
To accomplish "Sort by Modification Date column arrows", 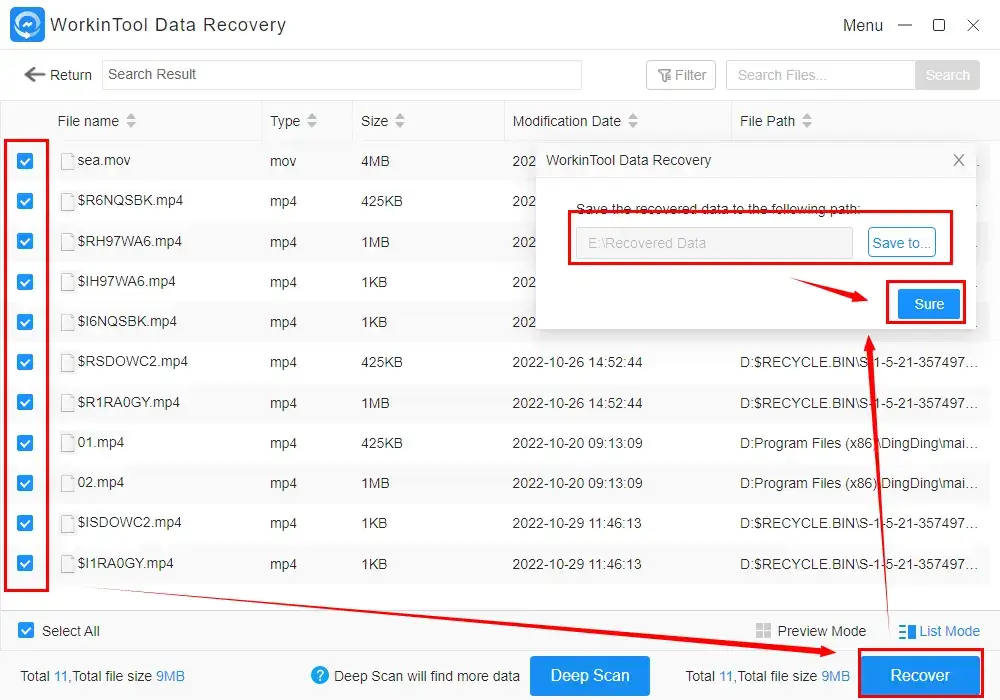I will pyautogui.click(x=633, y=120).
